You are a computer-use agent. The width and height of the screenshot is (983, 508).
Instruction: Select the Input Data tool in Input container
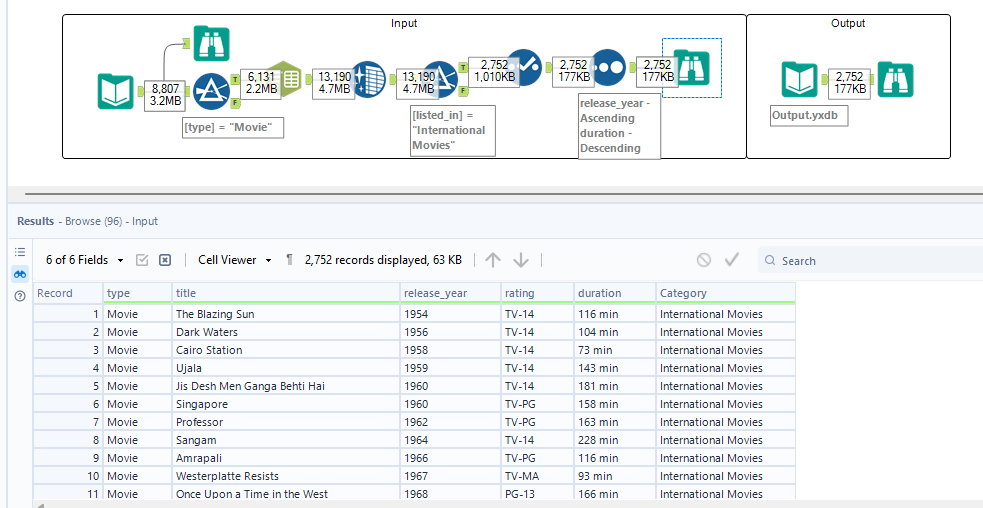115,92
